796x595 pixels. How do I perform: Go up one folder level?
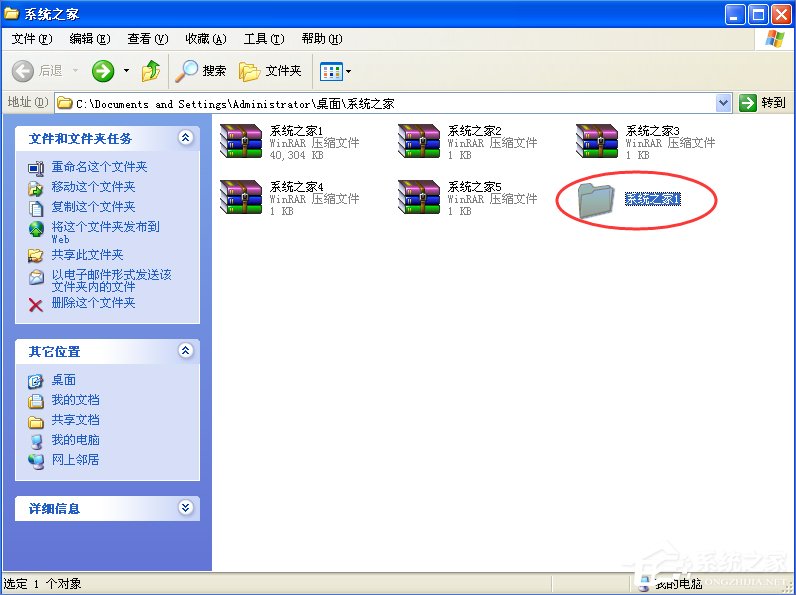coord(151,71)
